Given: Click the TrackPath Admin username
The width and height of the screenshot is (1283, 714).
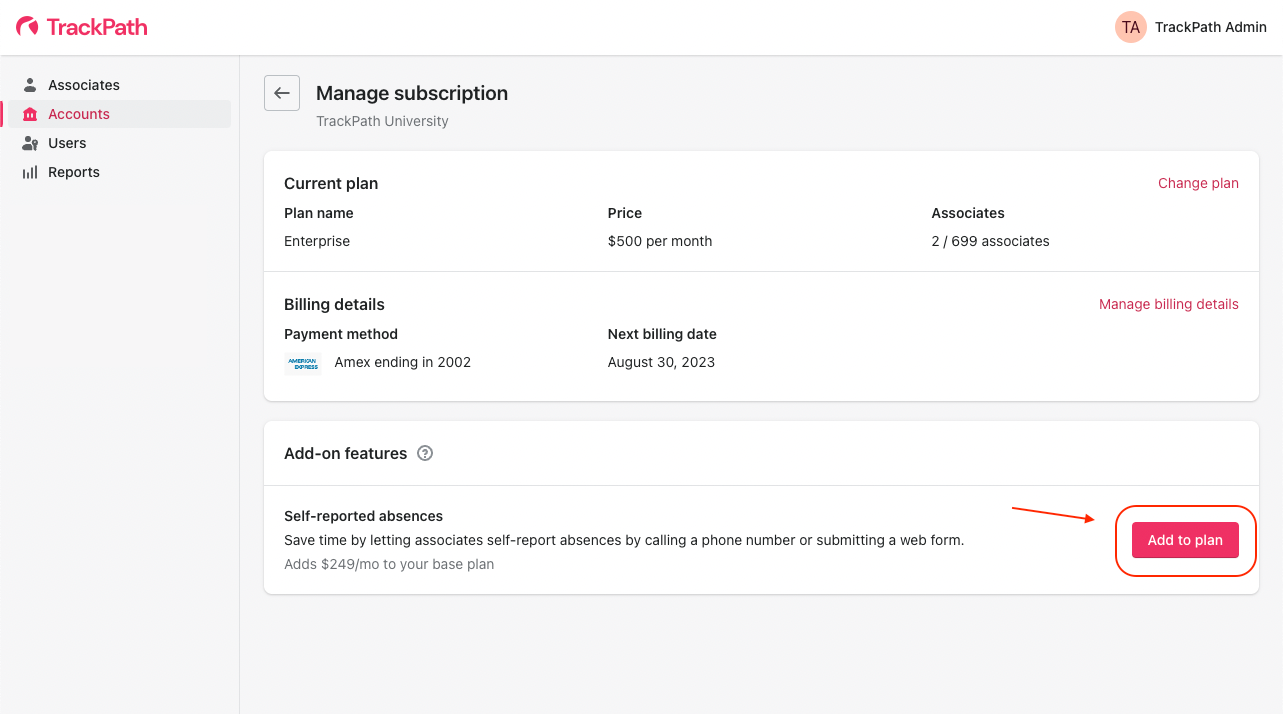Looking at the screenshot, I should (x=1210, y=27).
